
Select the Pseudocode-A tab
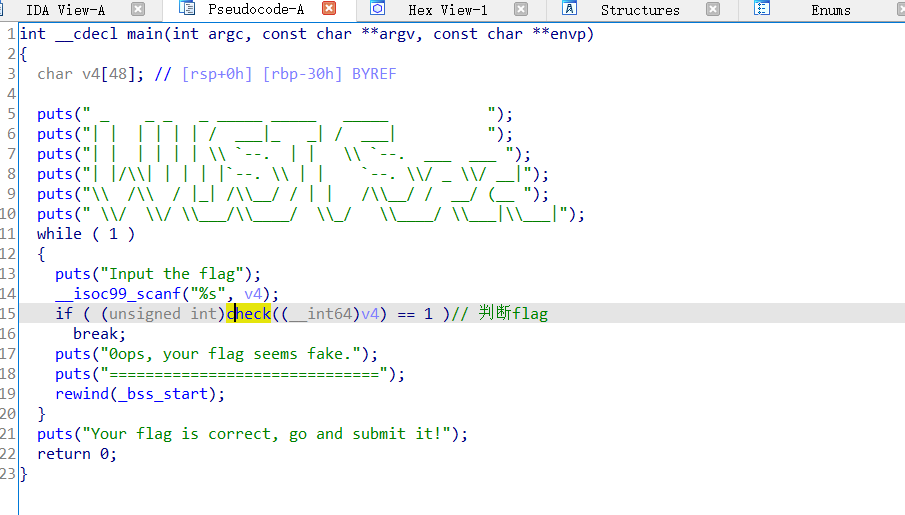256,9
